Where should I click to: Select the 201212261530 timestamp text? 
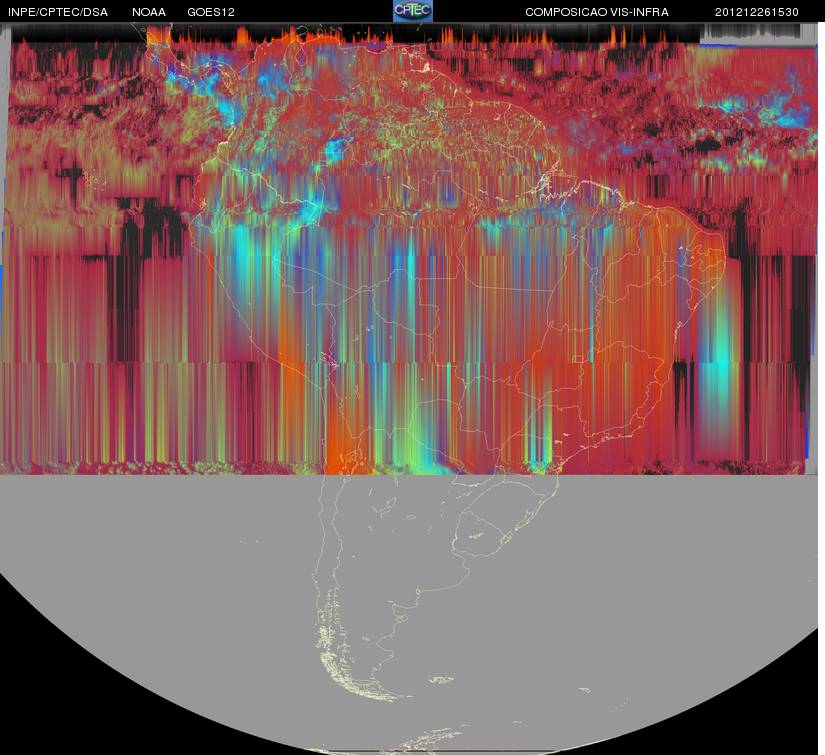[757, 12]
